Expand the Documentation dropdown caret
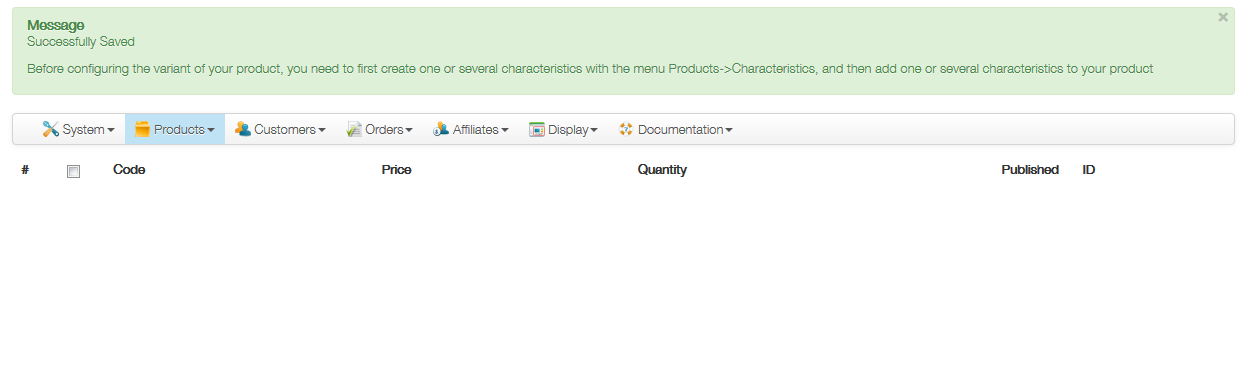 729,130
